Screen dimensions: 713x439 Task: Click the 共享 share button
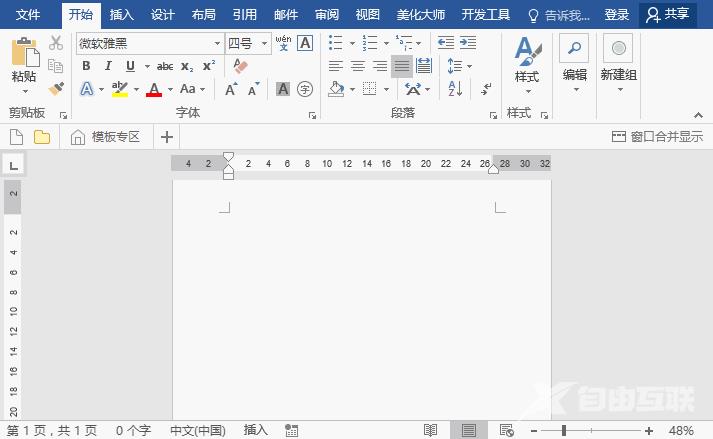[x=670, y=15]
